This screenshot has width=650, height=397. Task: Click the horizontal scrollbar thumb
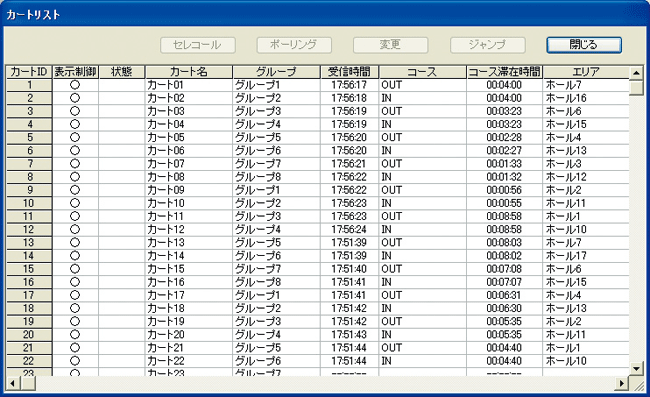tap(28, 383)
